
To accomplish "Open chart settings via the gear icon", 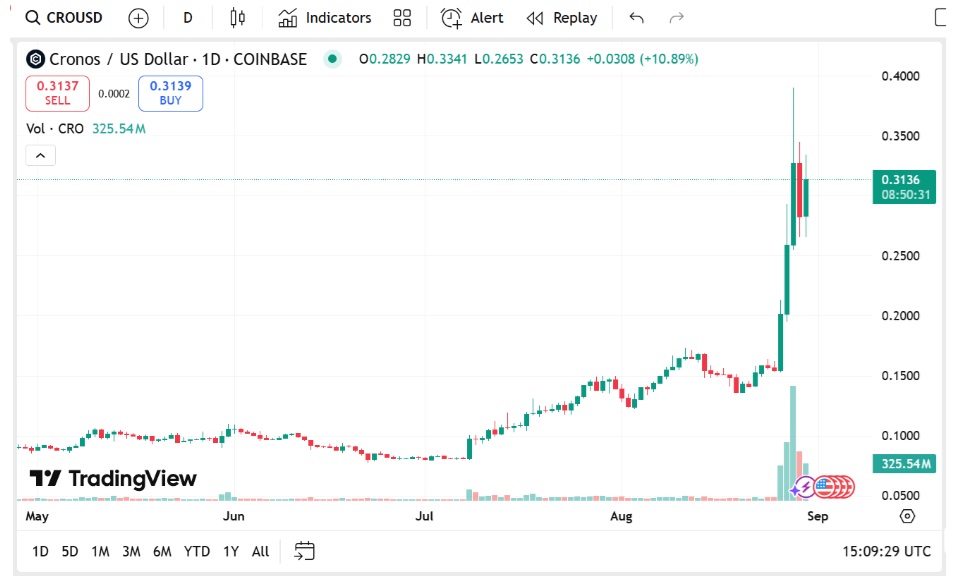I will click(x=906, y=515).
